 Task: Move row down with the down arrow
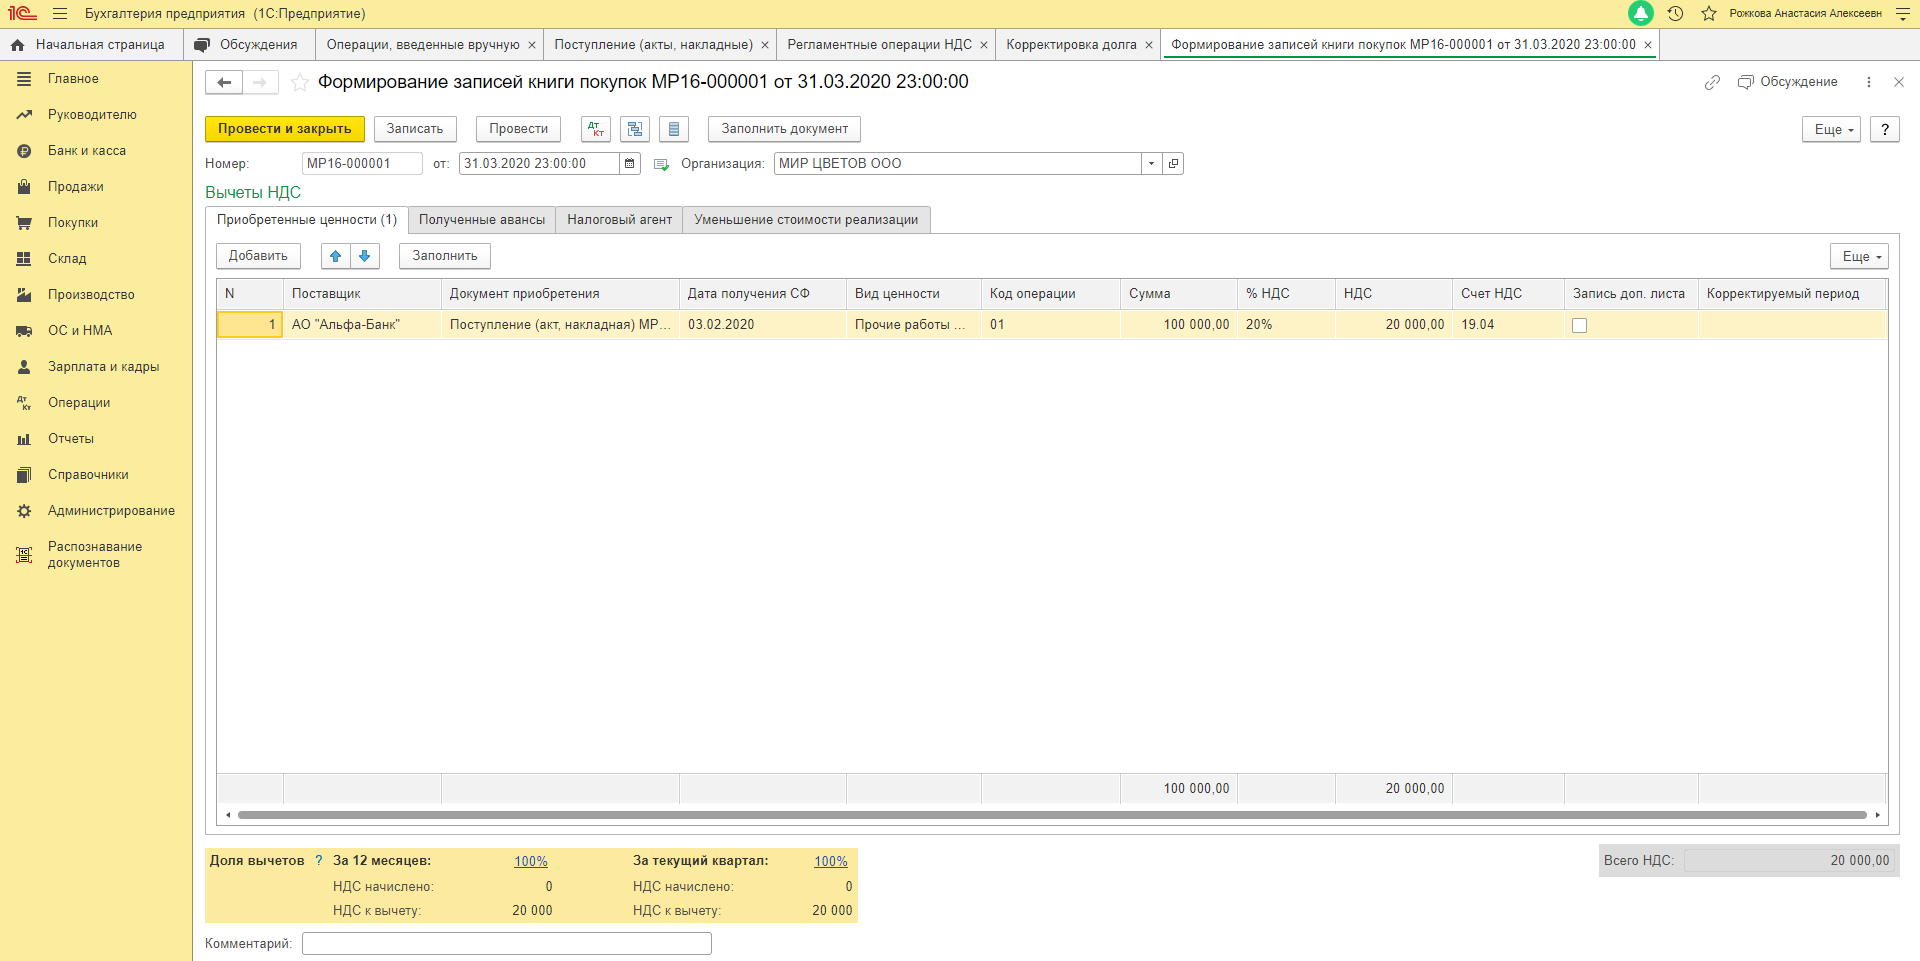[x=365, y=256]
